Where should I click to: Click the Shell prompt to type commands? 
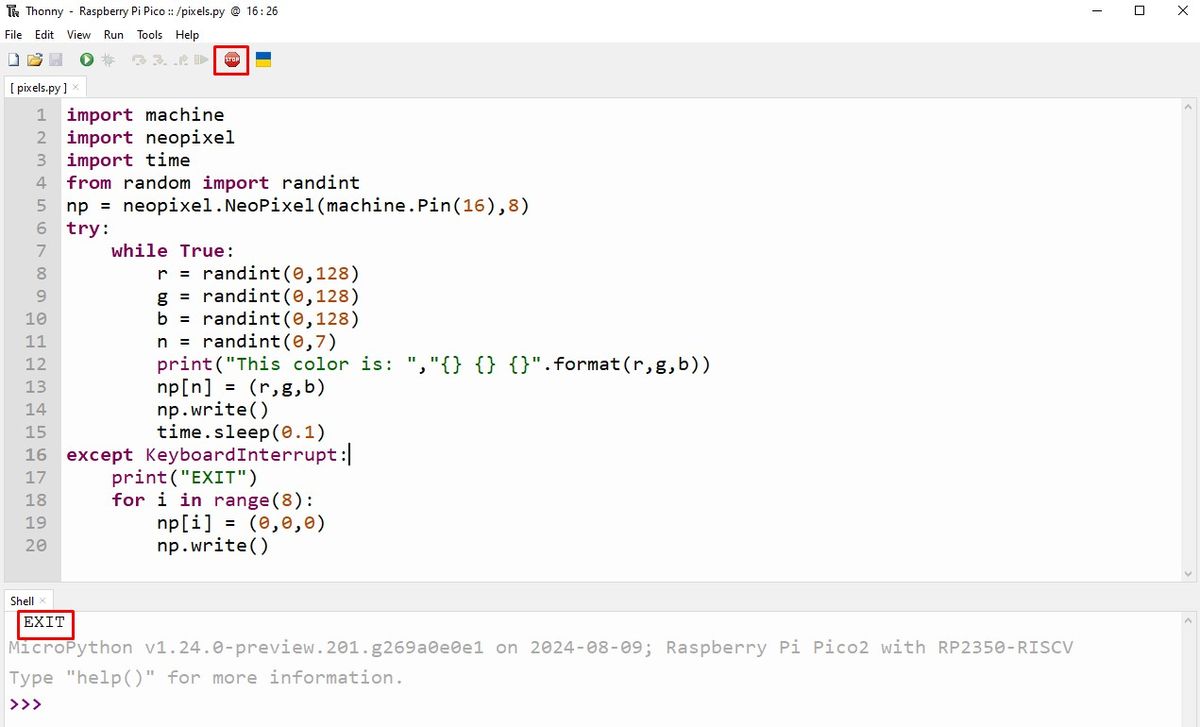[60, 703]
